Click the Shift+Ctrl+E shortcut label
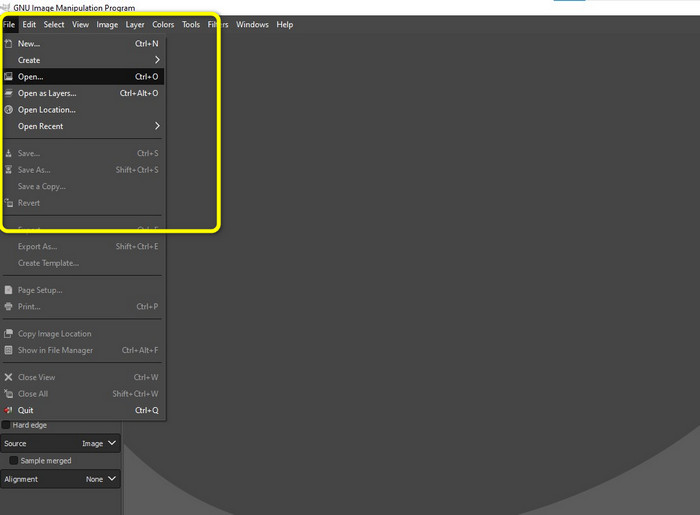Image resolution: width=700 pixels, height=515 pixels. click(137, 246)
